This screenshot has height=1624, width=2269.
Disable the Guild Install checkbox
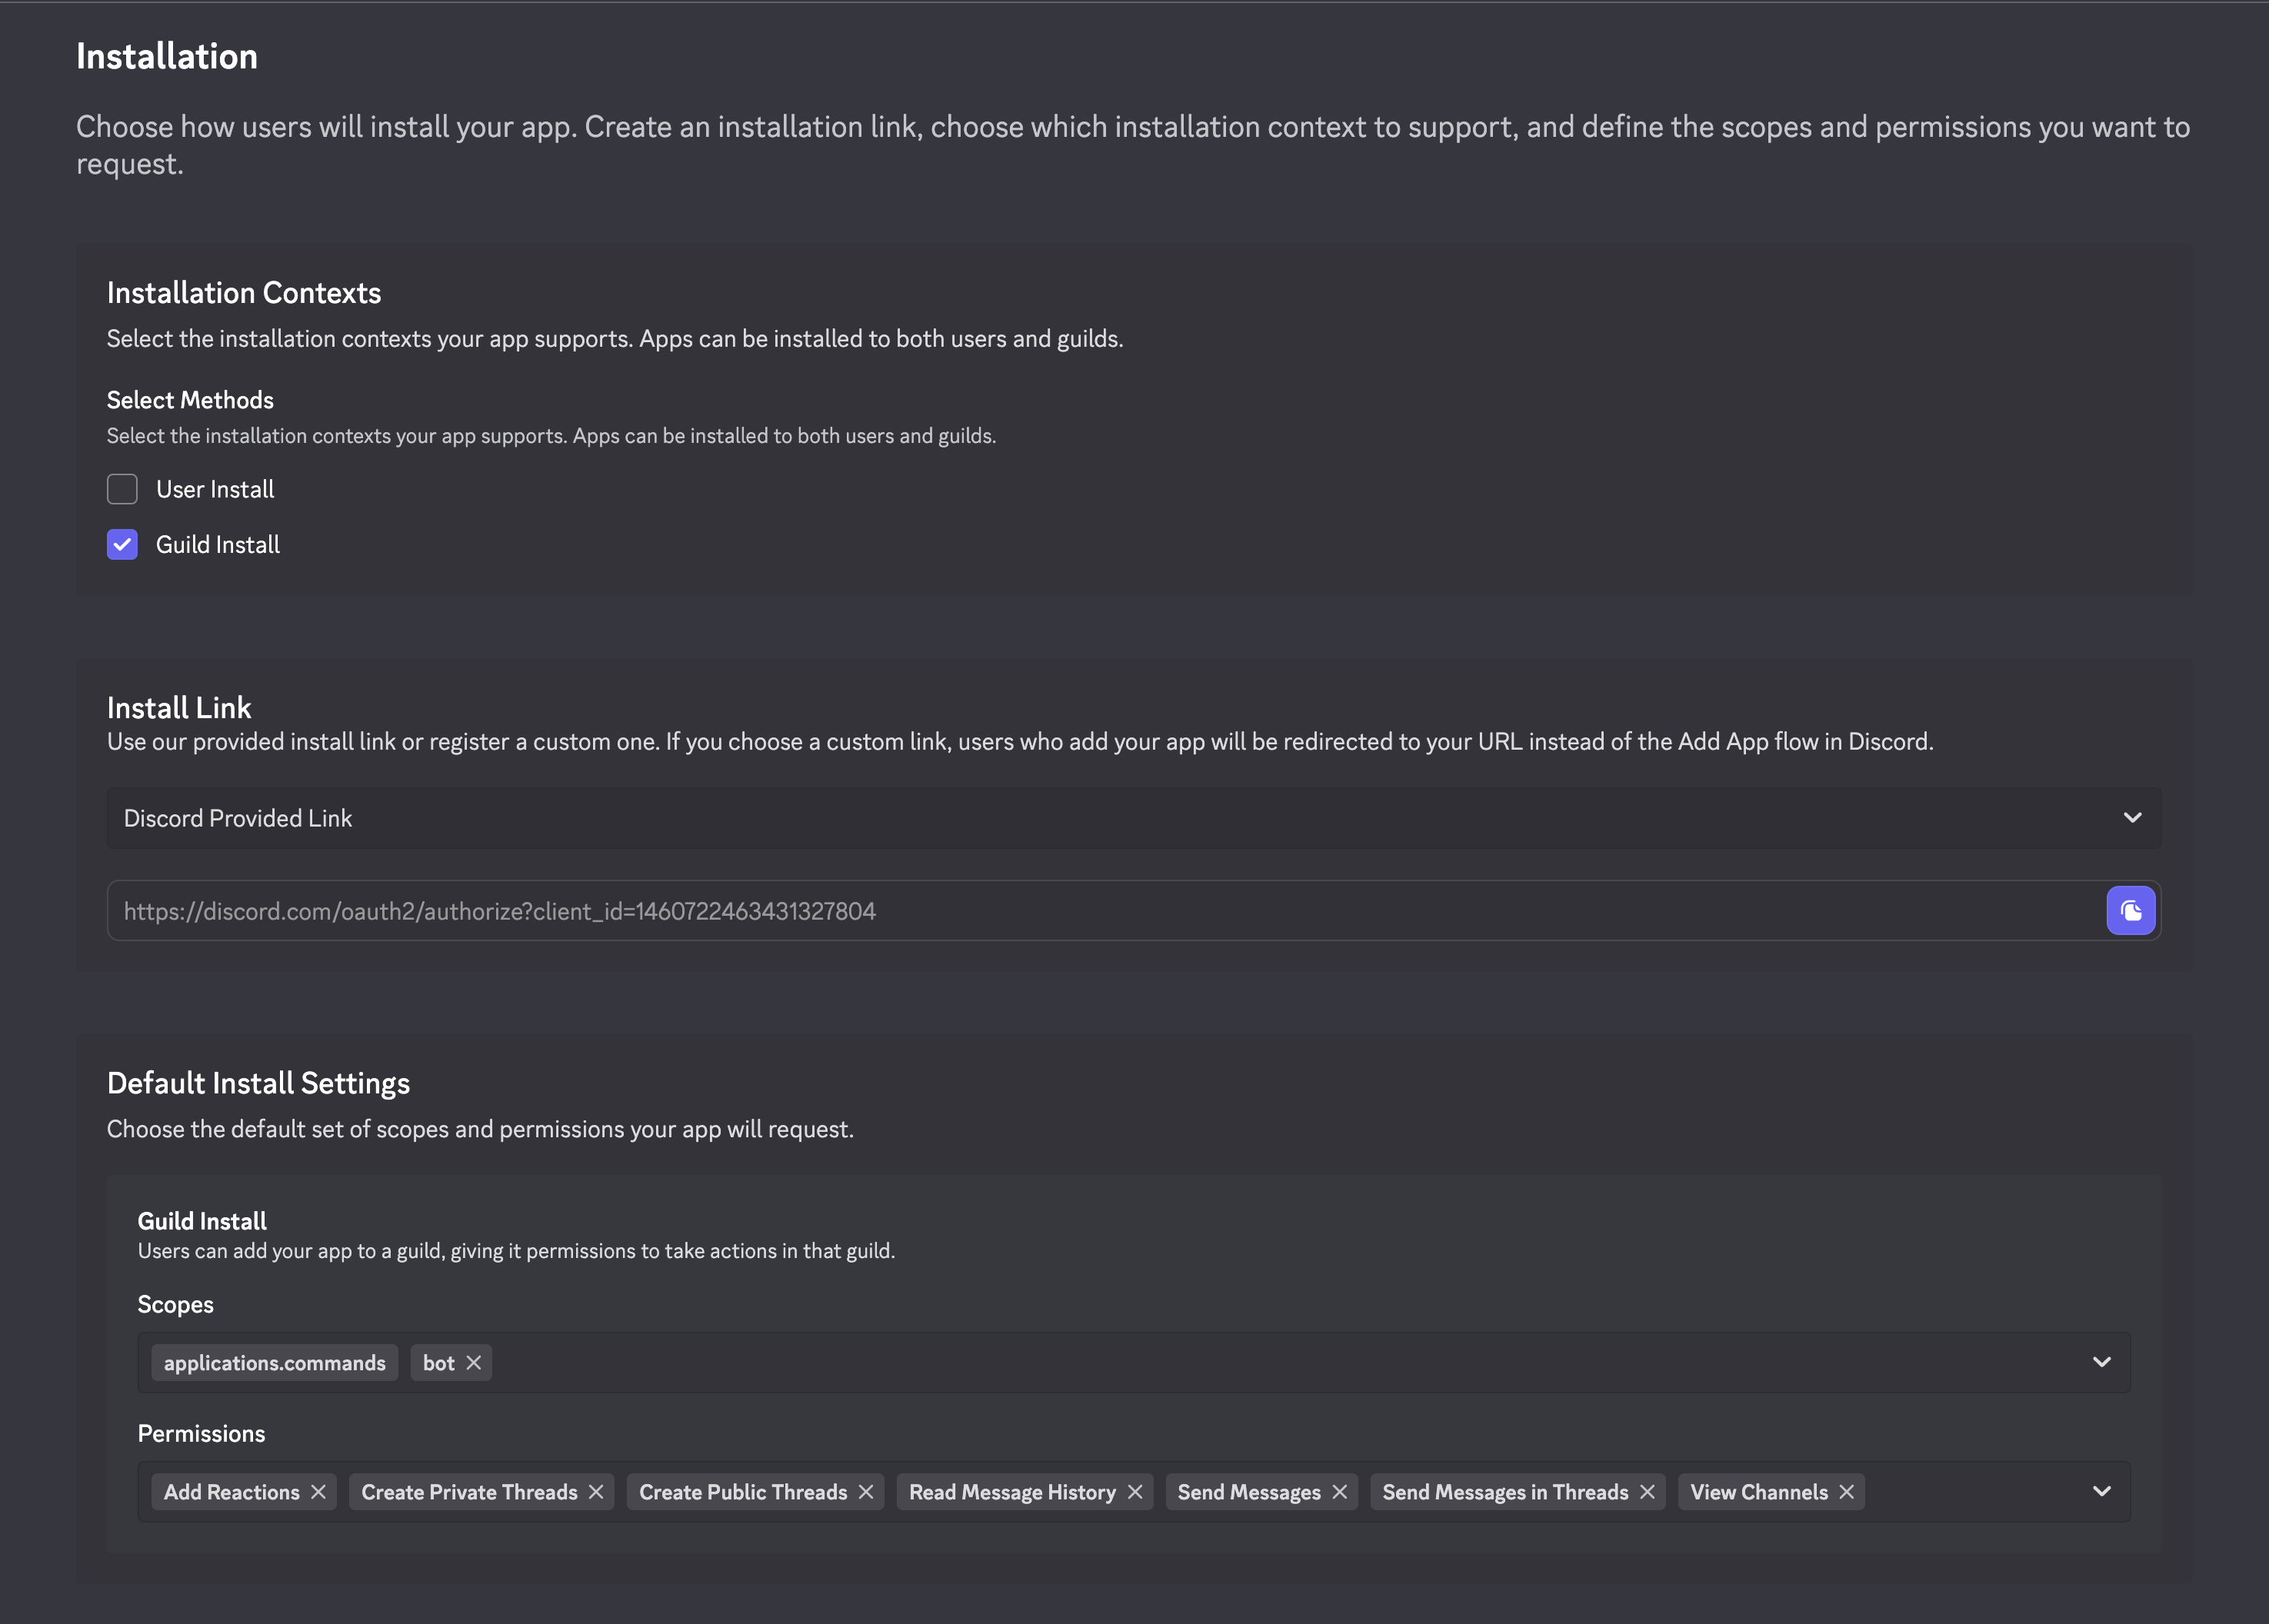click(x=122, y=544)
